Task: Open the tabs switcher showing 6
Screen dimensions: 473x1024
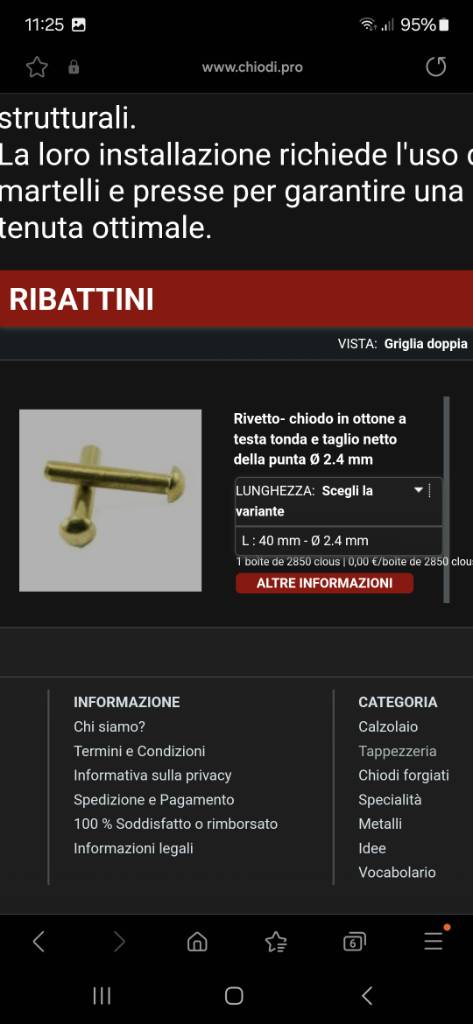Action: (354, 941)
